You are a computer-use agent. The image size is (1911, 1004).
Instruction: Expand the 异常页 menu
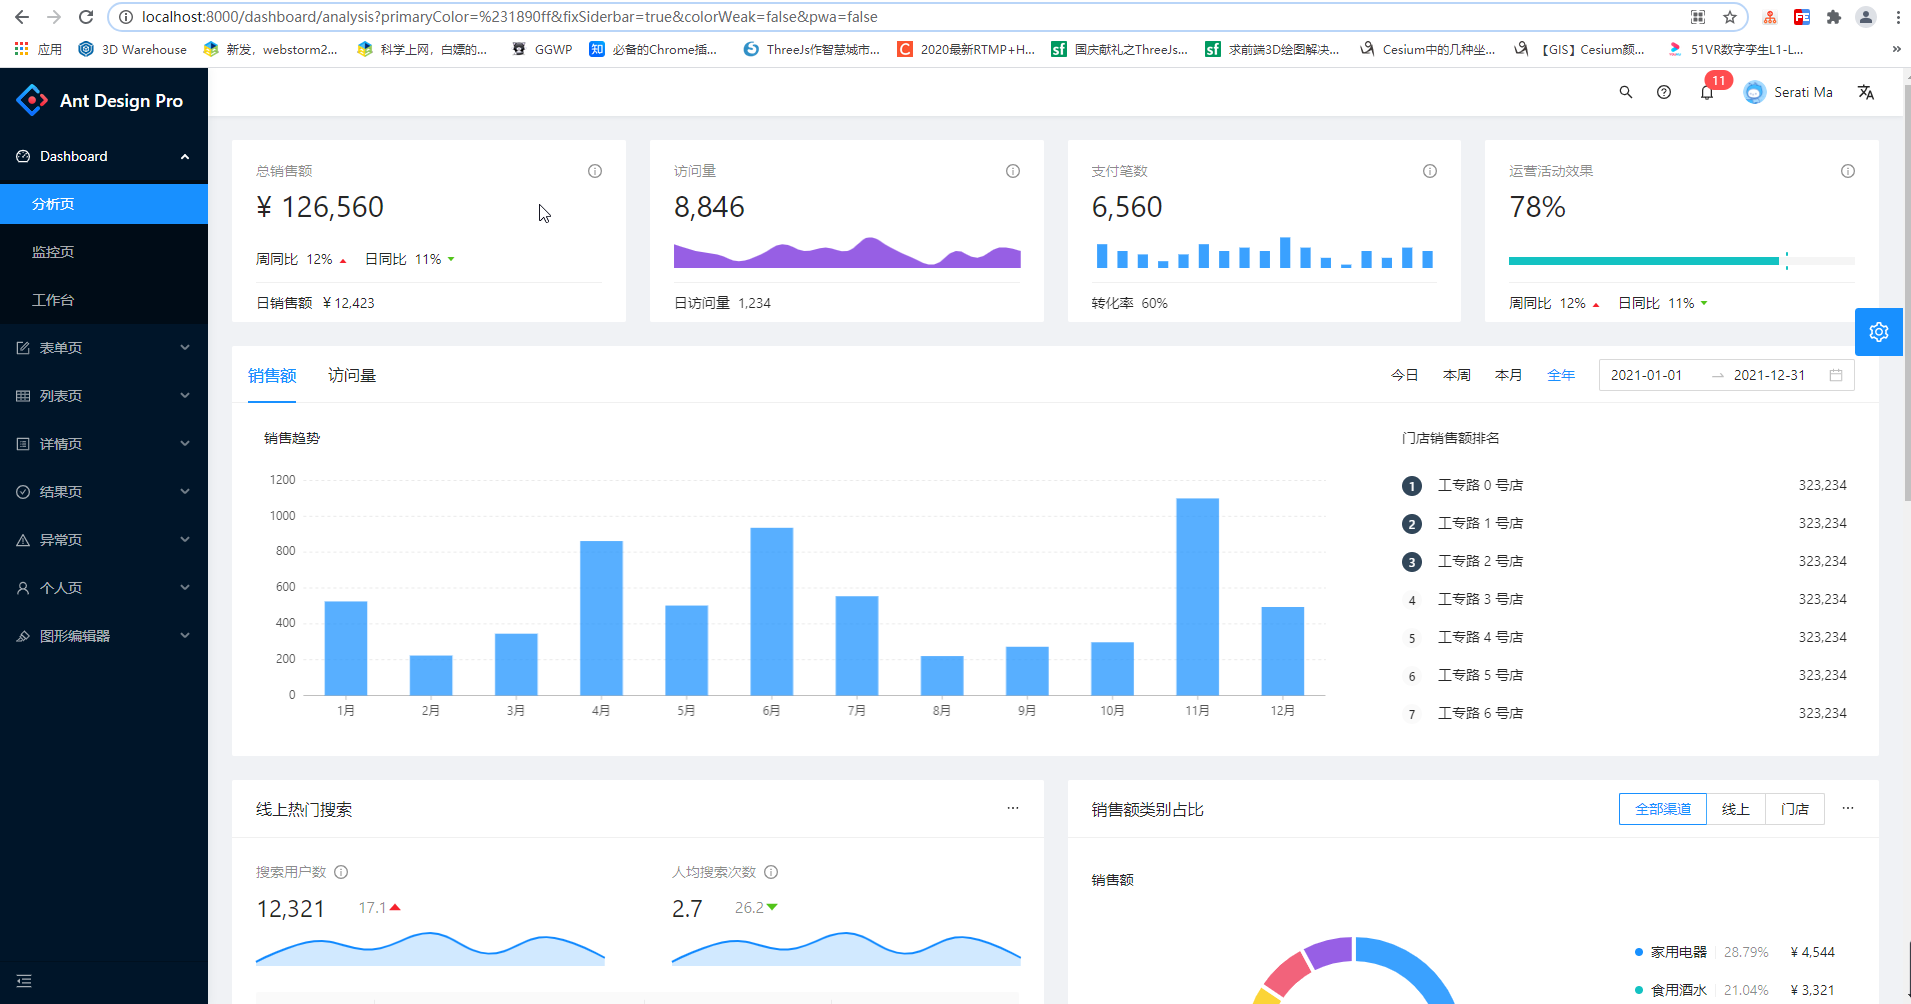click(104, 540)
